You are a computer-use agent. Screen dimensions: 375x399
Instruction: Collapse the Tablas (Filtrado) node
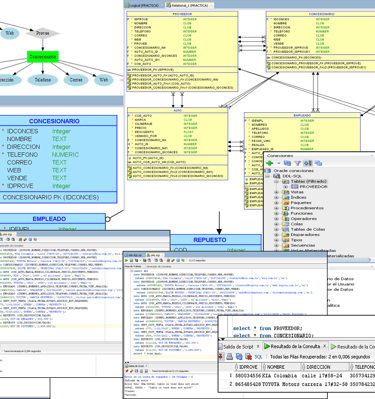pyautogui.click(x=276, y=181)
